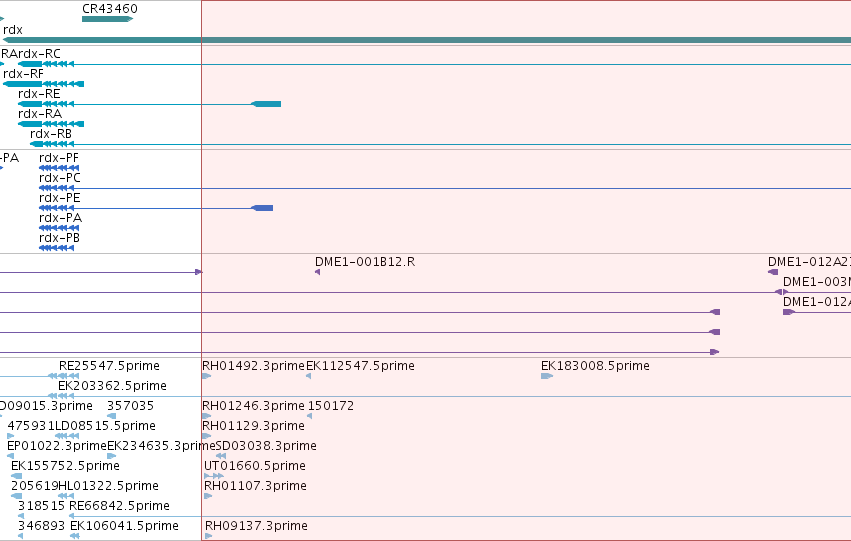Click the UT01660.5prime EST label
This screenshot has width=851, height=541.
(x=255, y=467)
